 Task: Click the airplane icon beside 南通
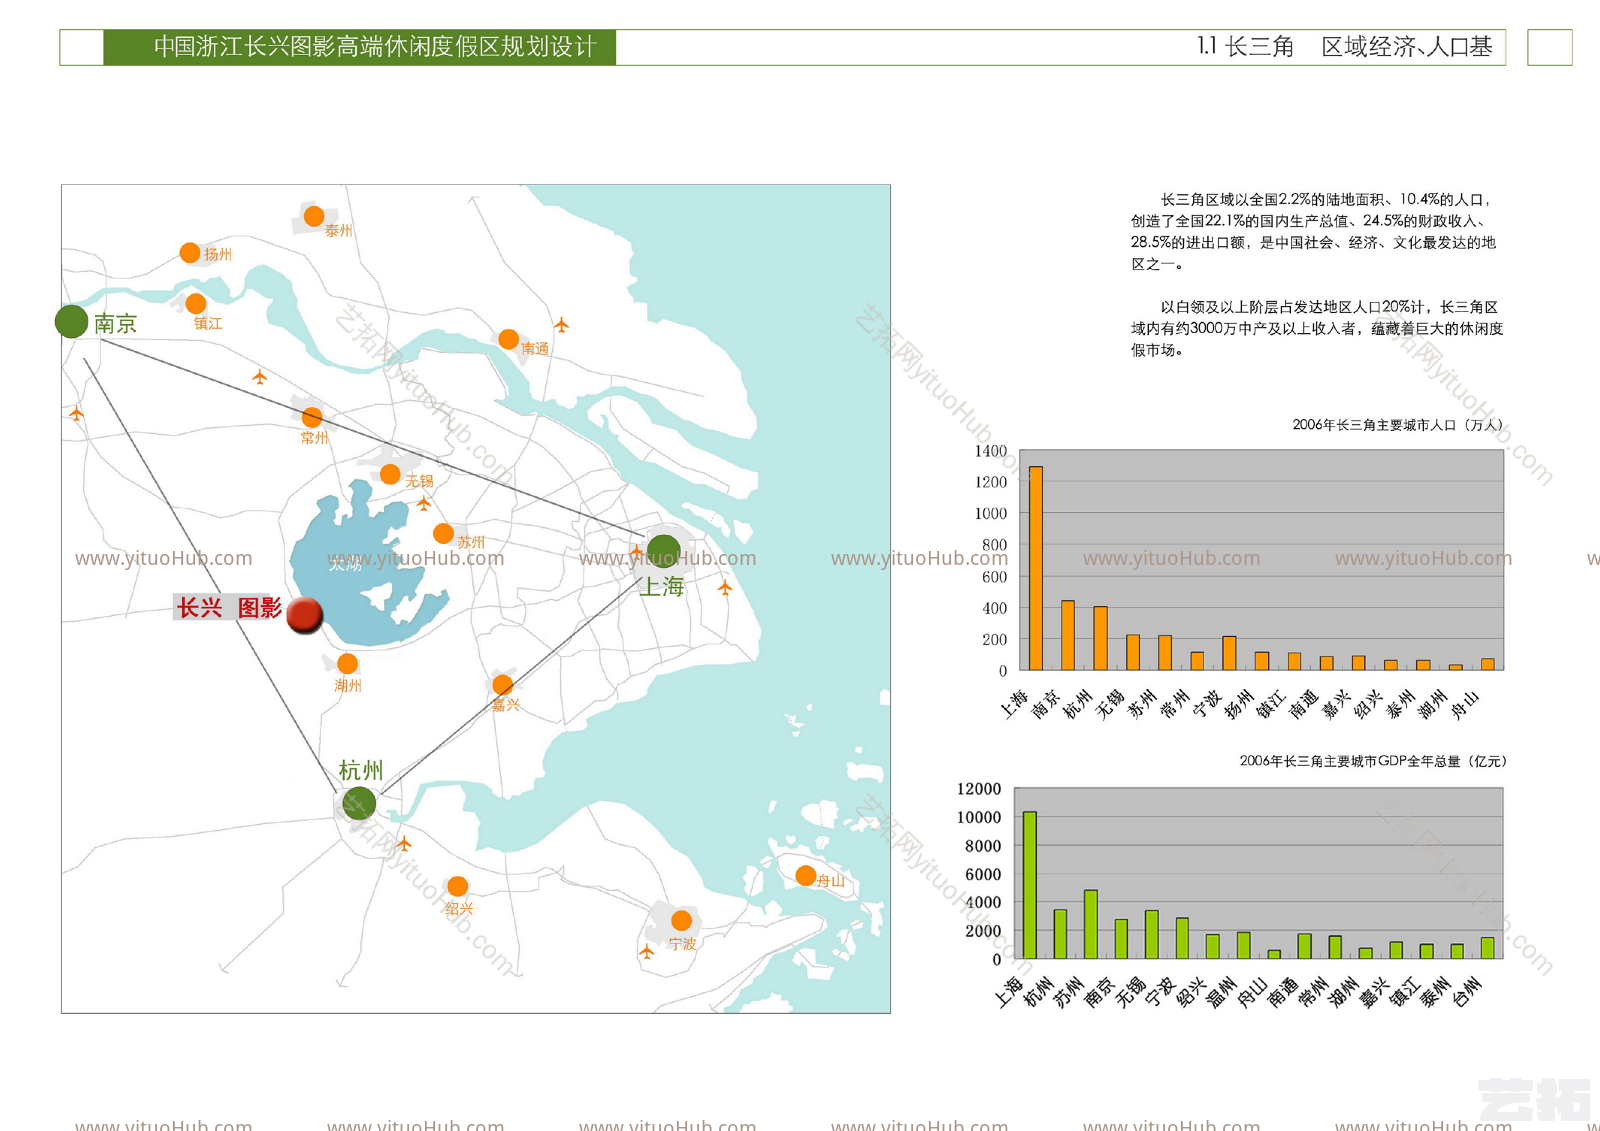tap(561, 325)
